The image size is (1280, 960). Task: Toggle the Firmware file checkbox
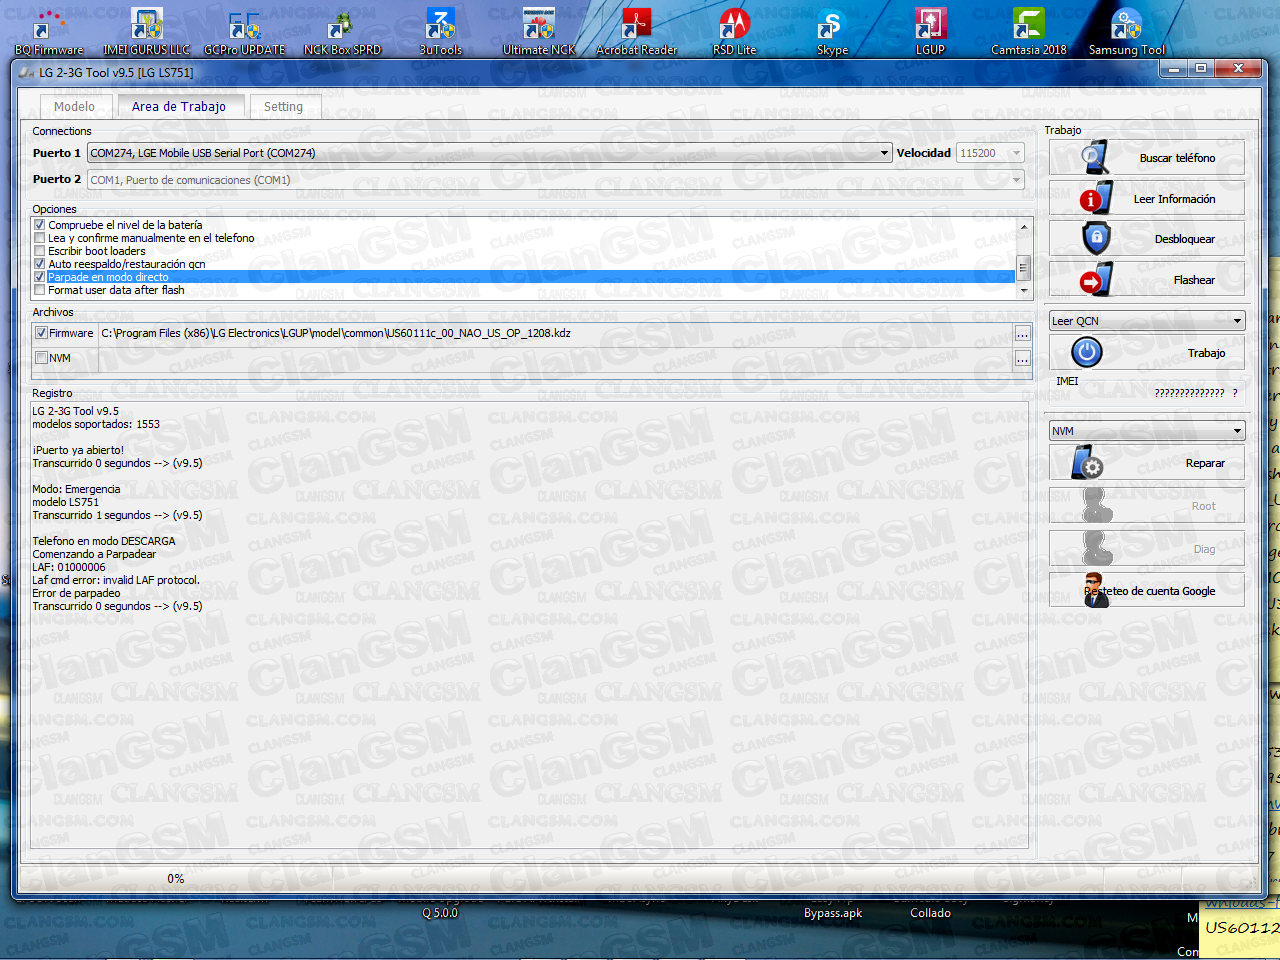tap(41, 333)
